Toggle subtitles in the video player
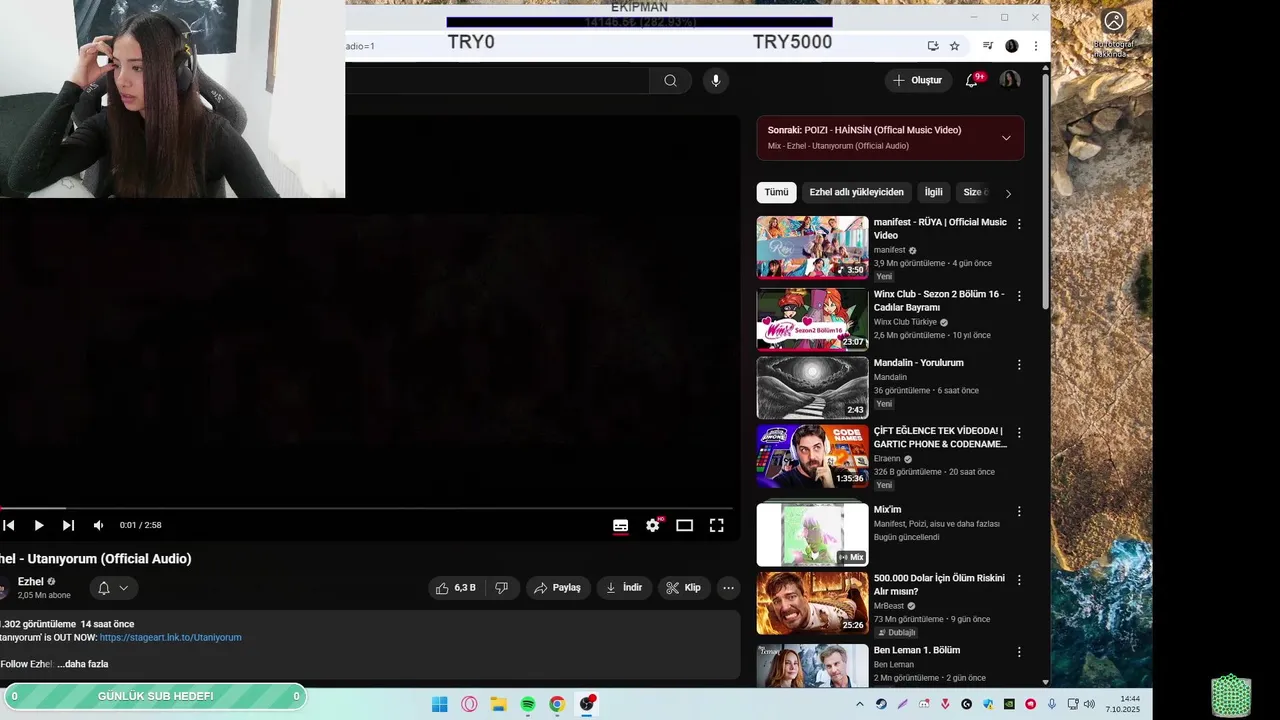 coord(621,525)
